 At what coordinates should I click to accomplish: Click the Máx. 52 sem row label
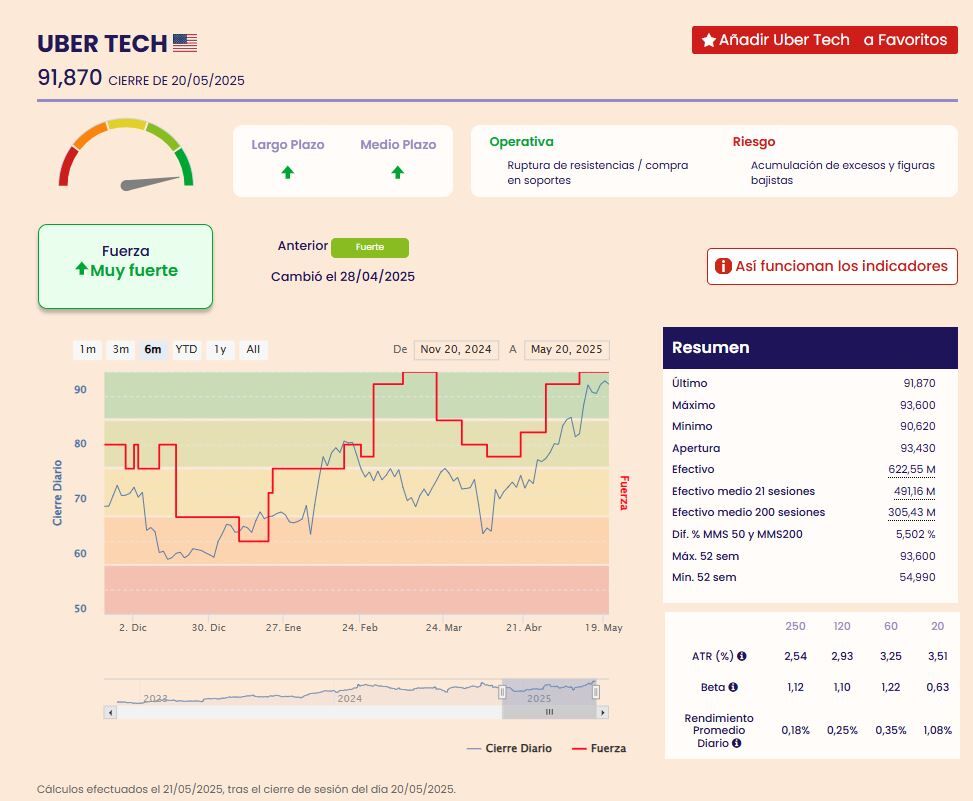click(x=705, y=556)
